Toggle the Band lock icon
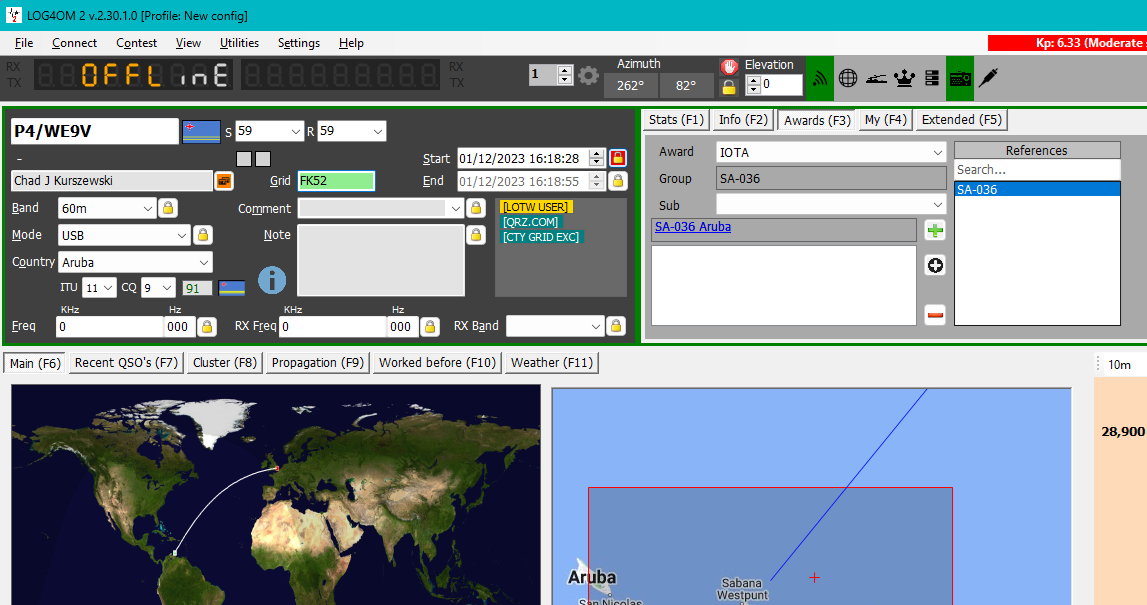The width and height of the screenshot is (1147, 605). [168, 208]
